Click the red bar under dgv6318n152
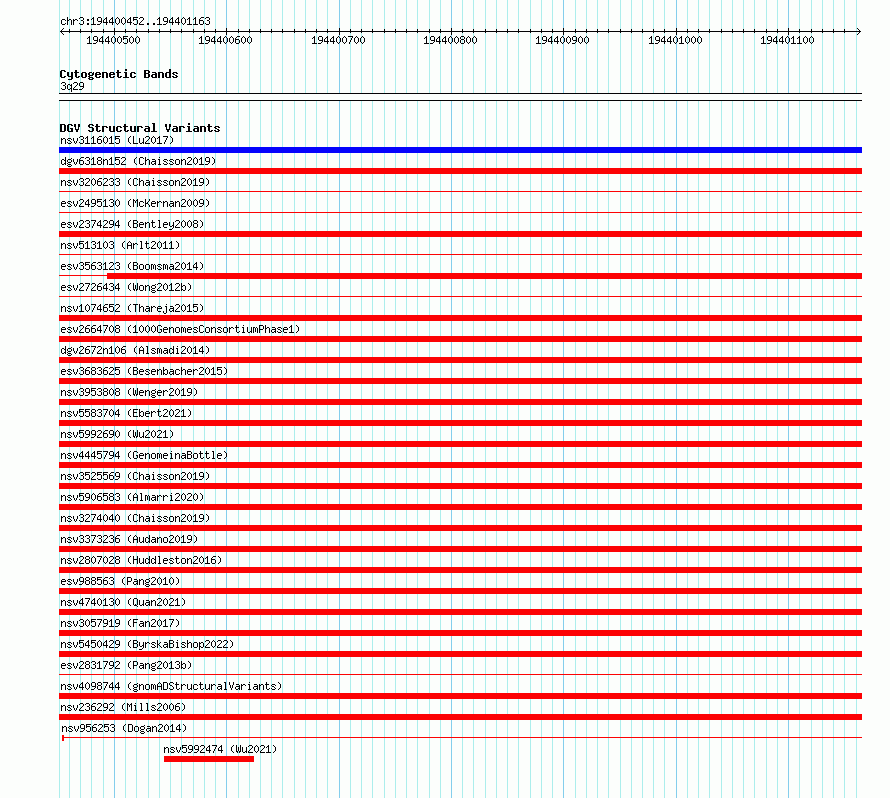 tap(460, 171)
